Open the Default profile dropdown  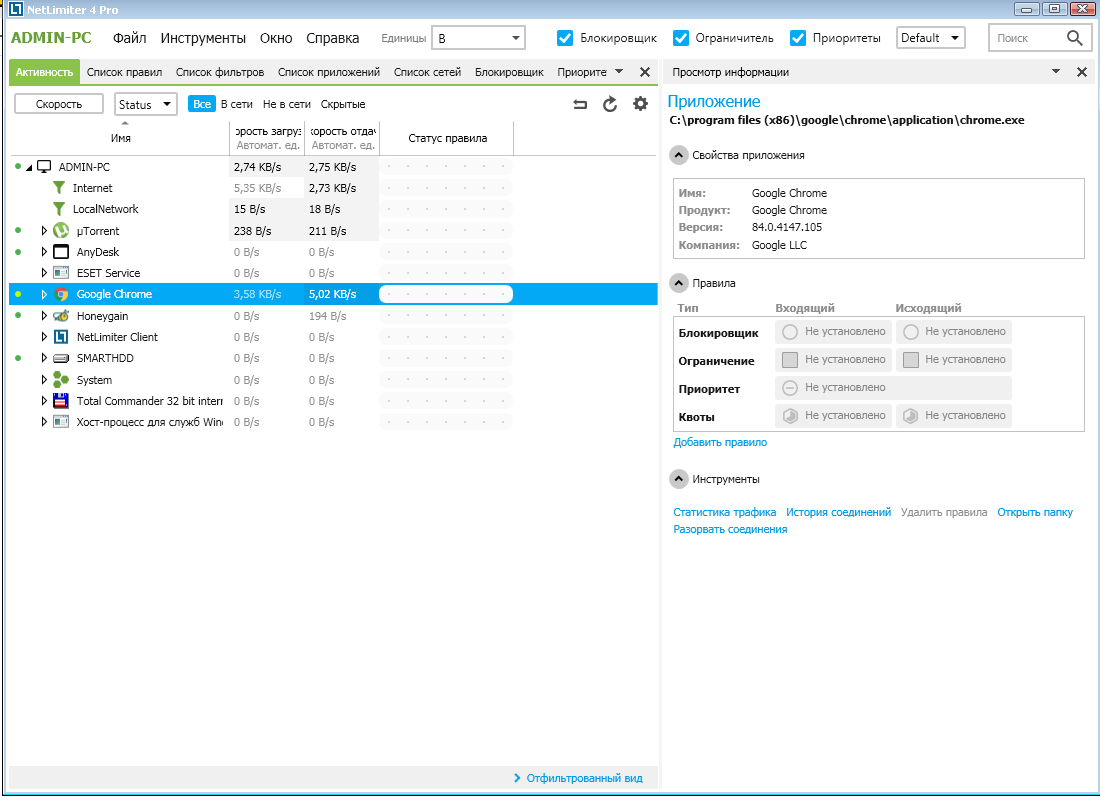pyautogui.click(x=930, y=38)
